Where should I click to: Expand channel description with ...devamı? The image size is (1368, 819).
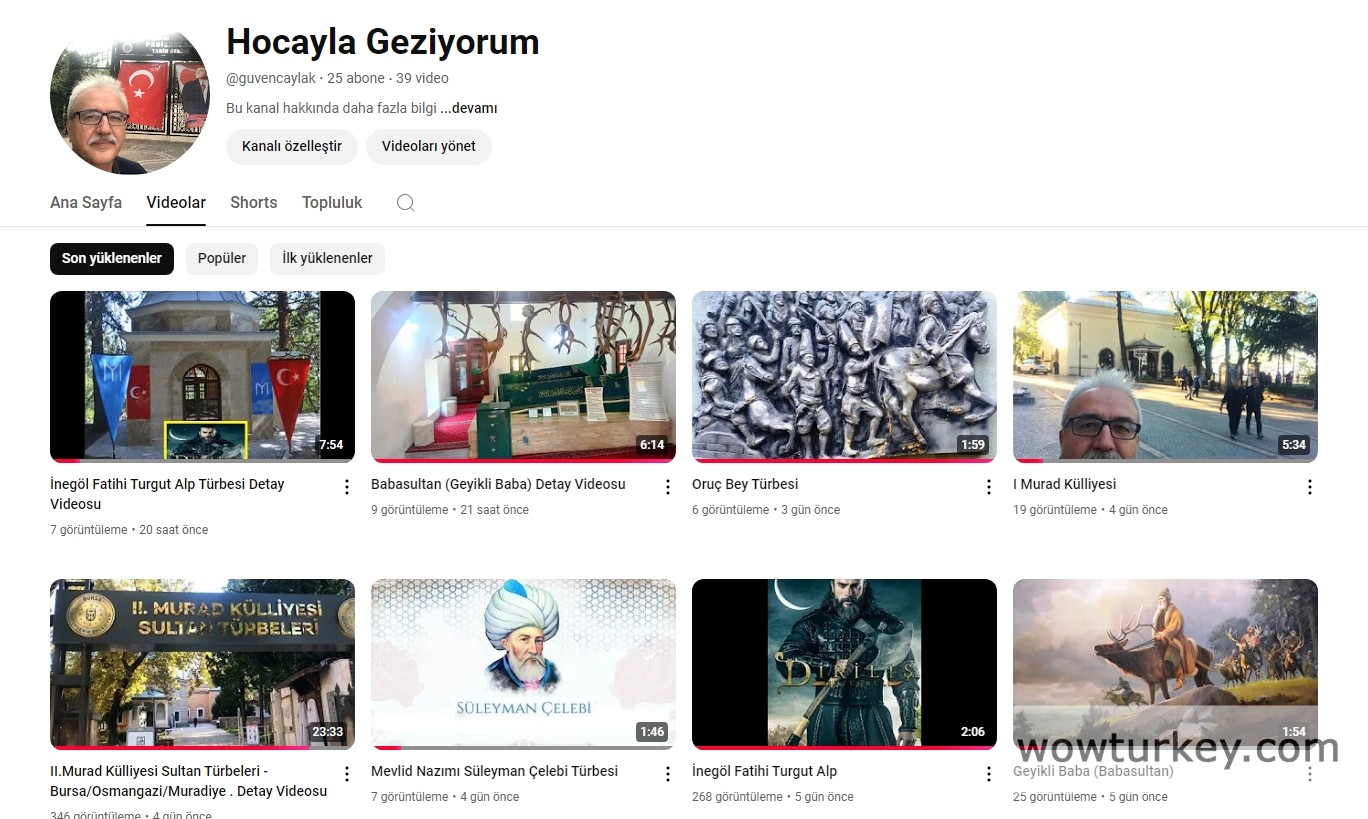click(469, 108)
